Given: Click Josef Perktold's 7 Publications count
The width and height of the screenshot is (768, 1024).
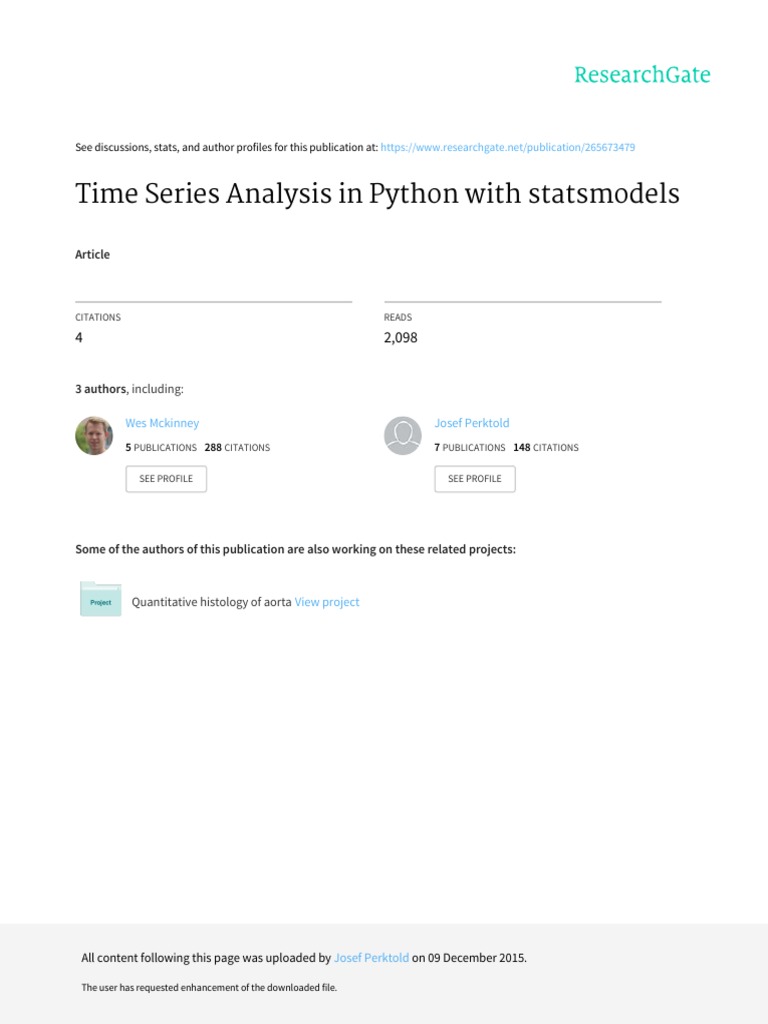Looking at the screenshot, I should tap(470, 448).
